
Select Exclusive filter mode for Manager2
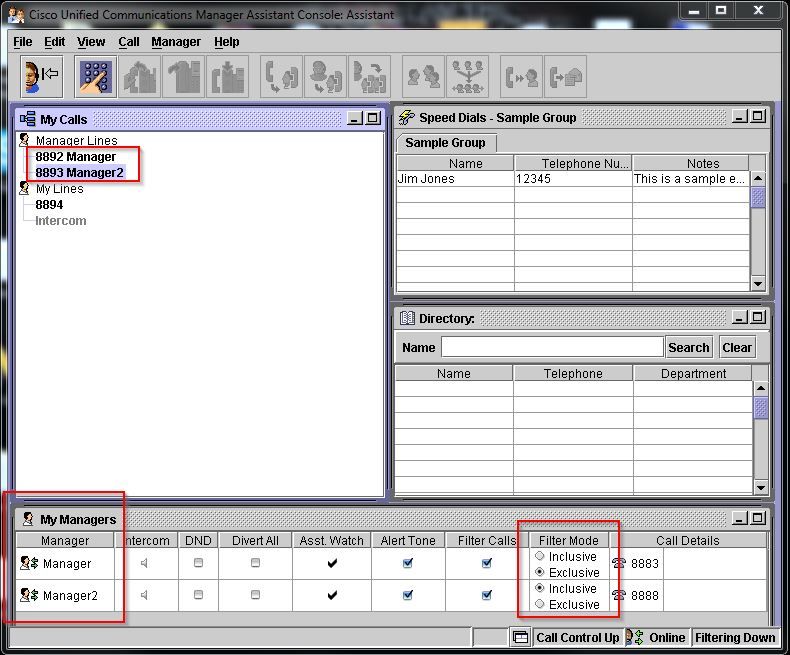tap(540, 604)
